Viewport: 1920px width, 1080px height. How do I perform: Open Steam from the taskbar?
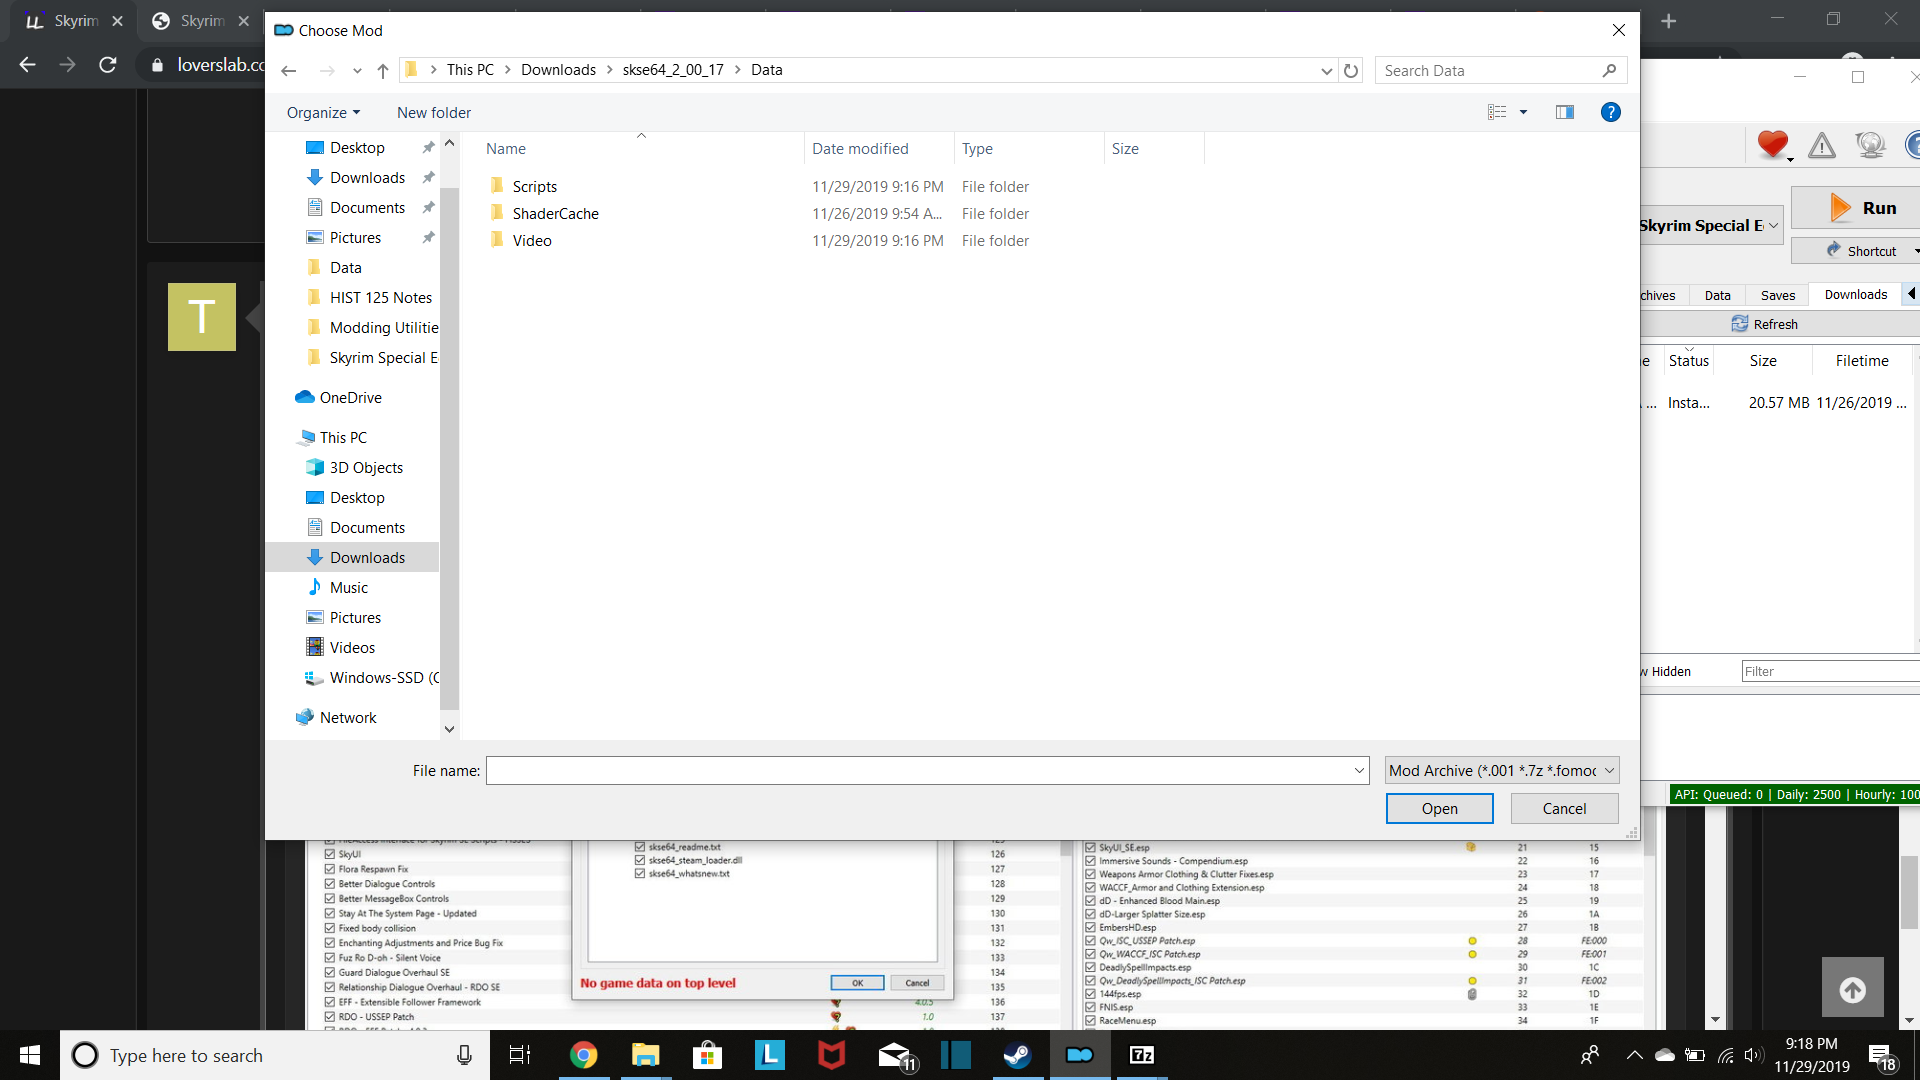(x=1018, y=1055)
